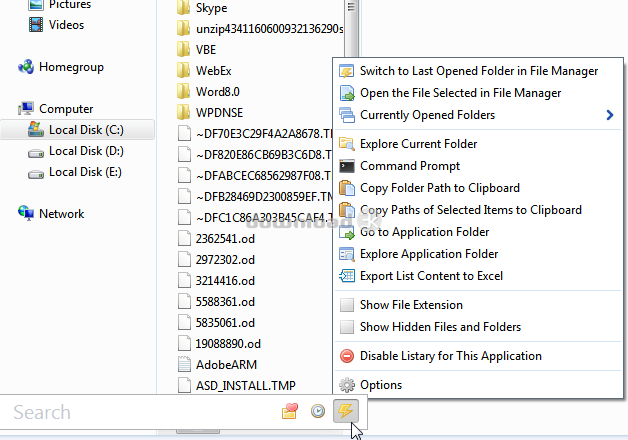Click the Explore Current Folder icon
Viewport: 628px width, 440px height.
tap(347, 144)
